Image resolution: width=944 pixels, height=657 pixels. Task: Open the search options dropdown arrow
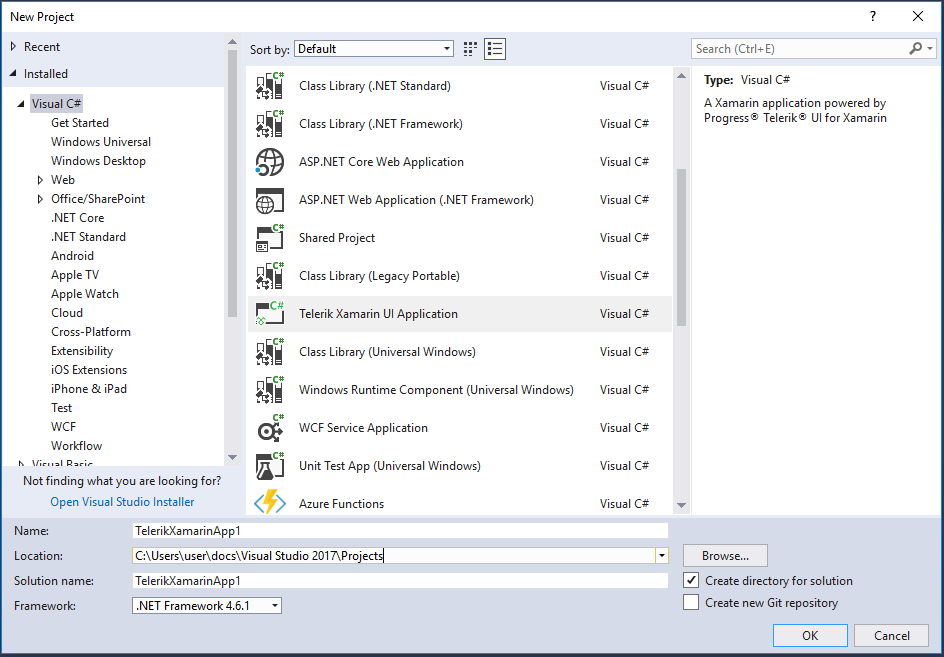[930, 49]
